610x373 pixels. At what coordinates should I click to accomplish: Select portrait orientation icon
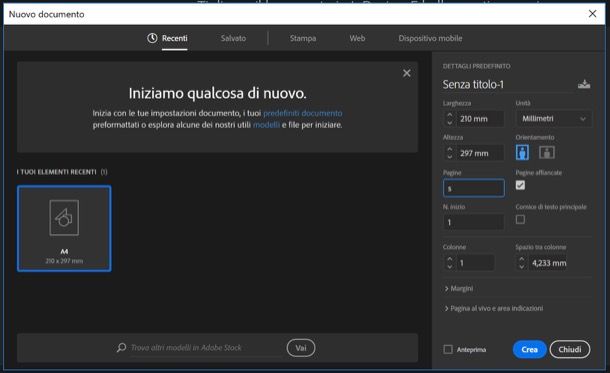pyautogui.click(x=522, y=152)
